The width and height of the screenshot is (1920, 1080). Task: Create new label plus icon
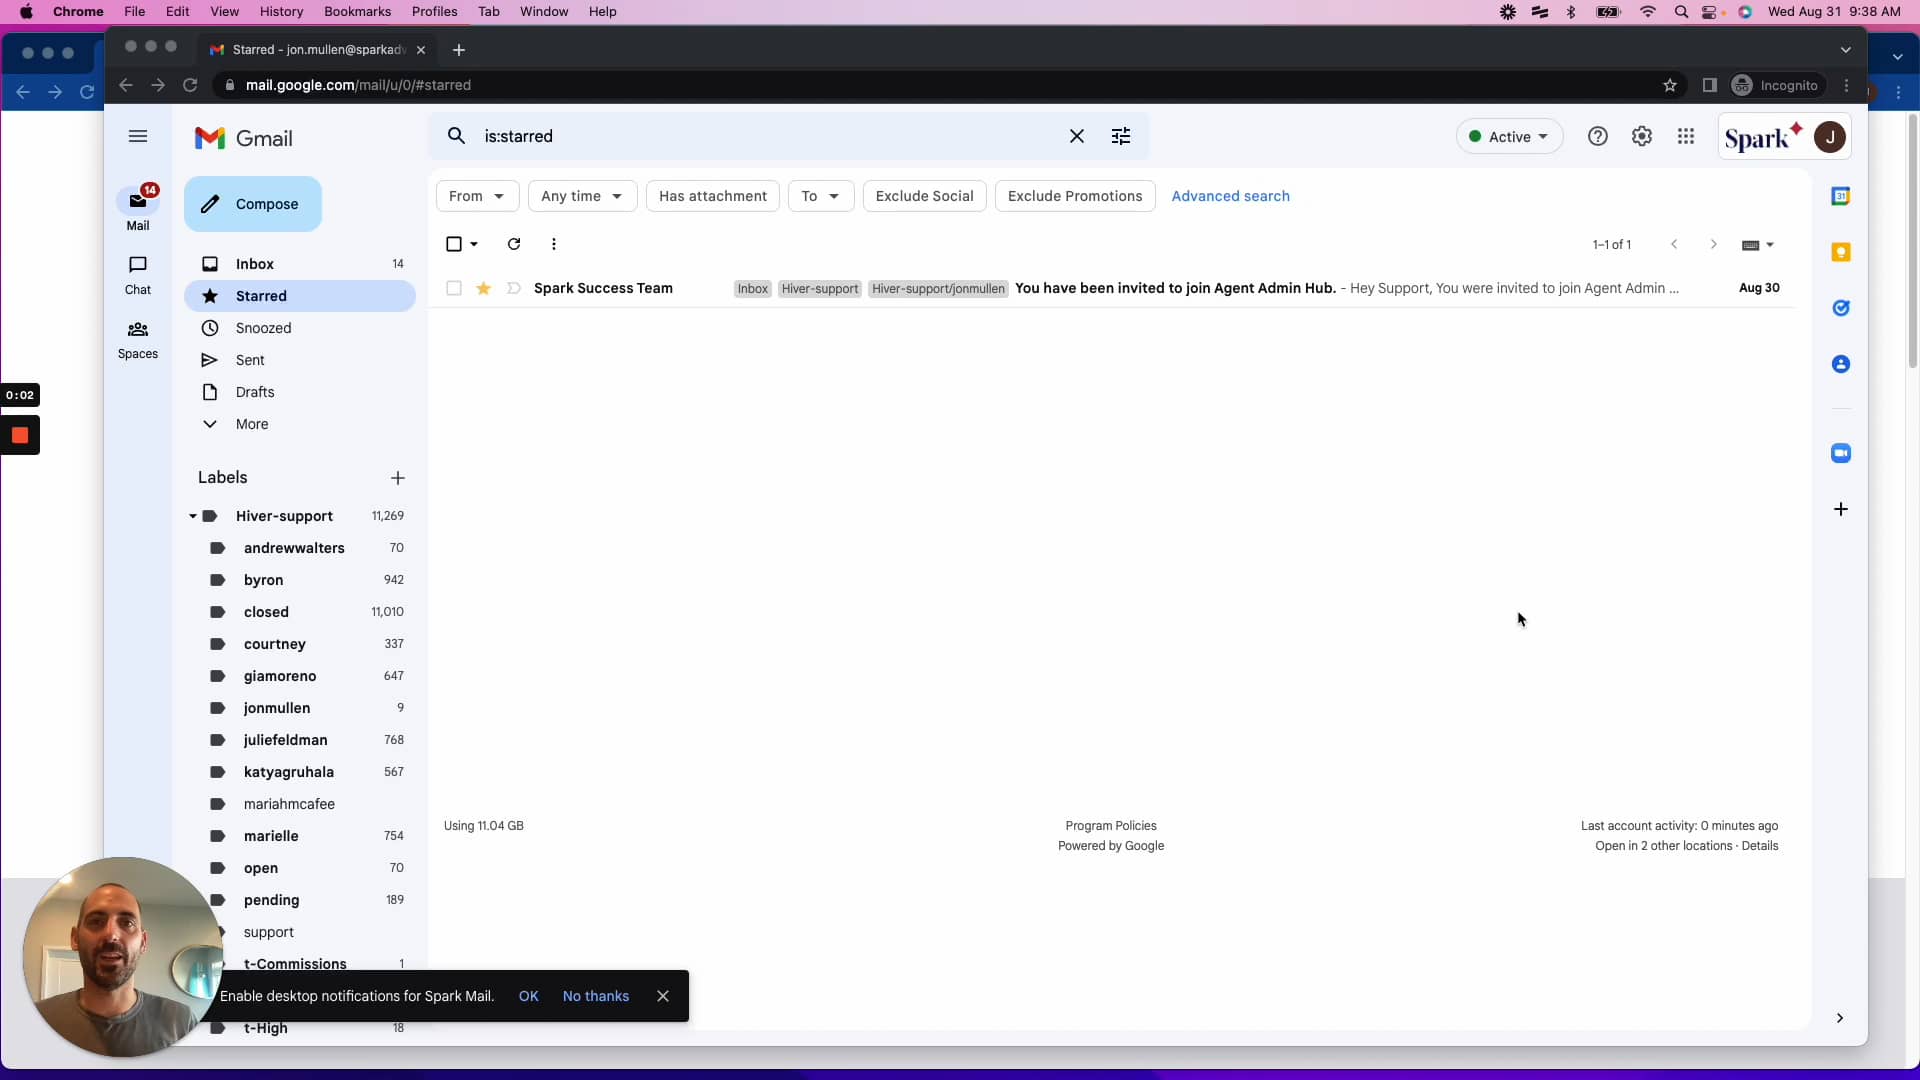pos(398,478)
